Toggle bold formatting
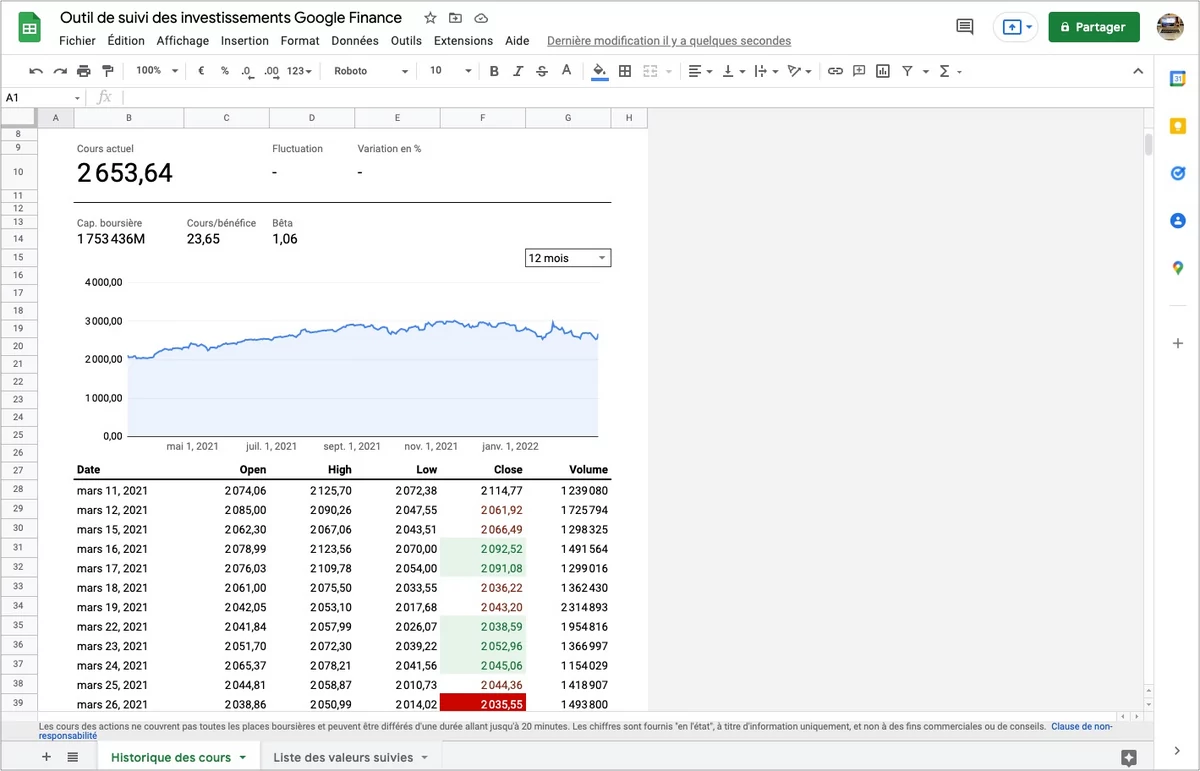1200x771 pixels. 494,71
